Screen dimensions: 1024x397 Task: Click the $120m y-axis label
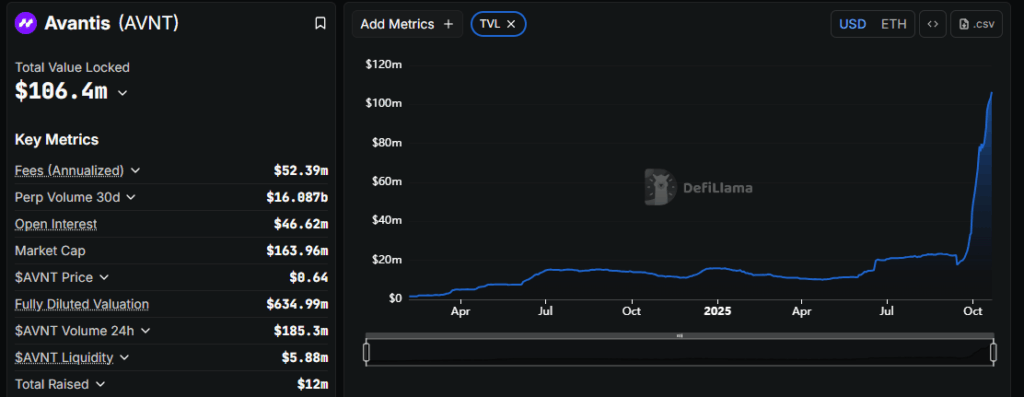pyautogui.click(x=383, y=65)
